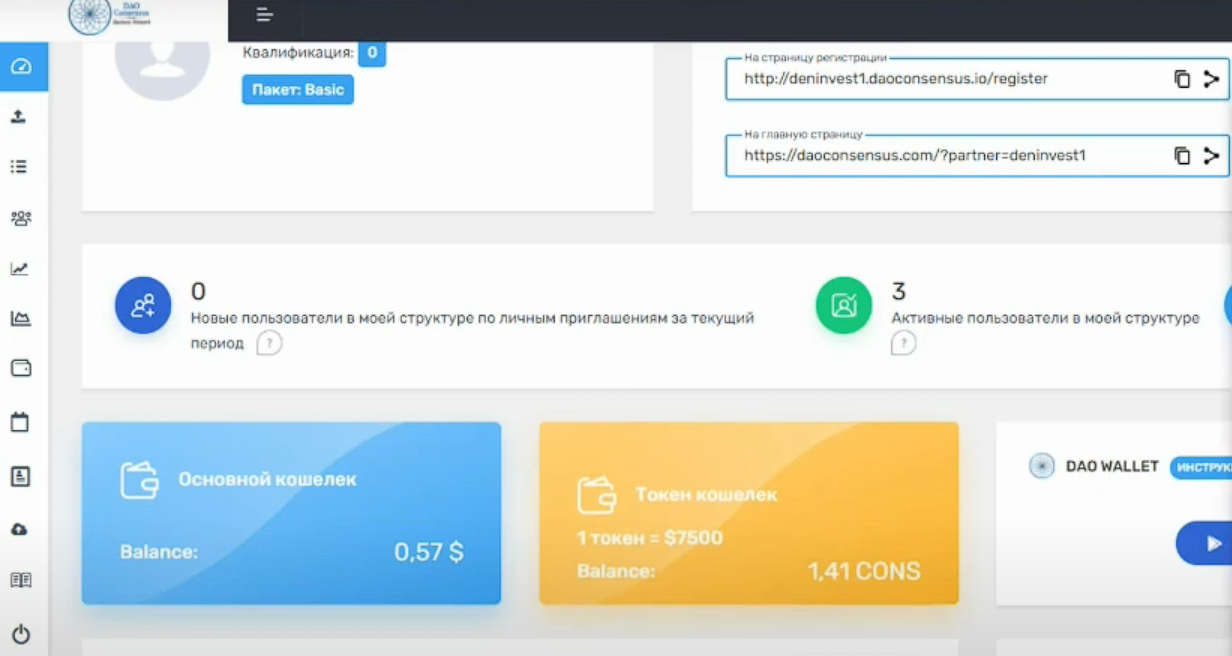Screen dimensions: 1232x656
Task: Click the main page URL field with partner=deninvest1
Action: pos(977,155)
